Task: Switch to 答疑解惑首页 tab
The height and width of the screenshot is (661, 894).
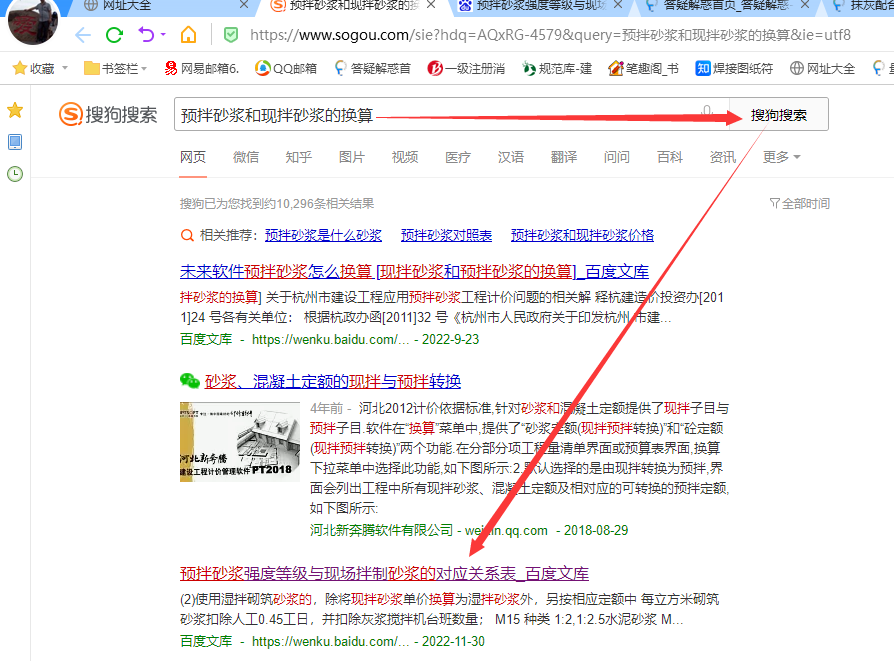Action: (718, 6)
